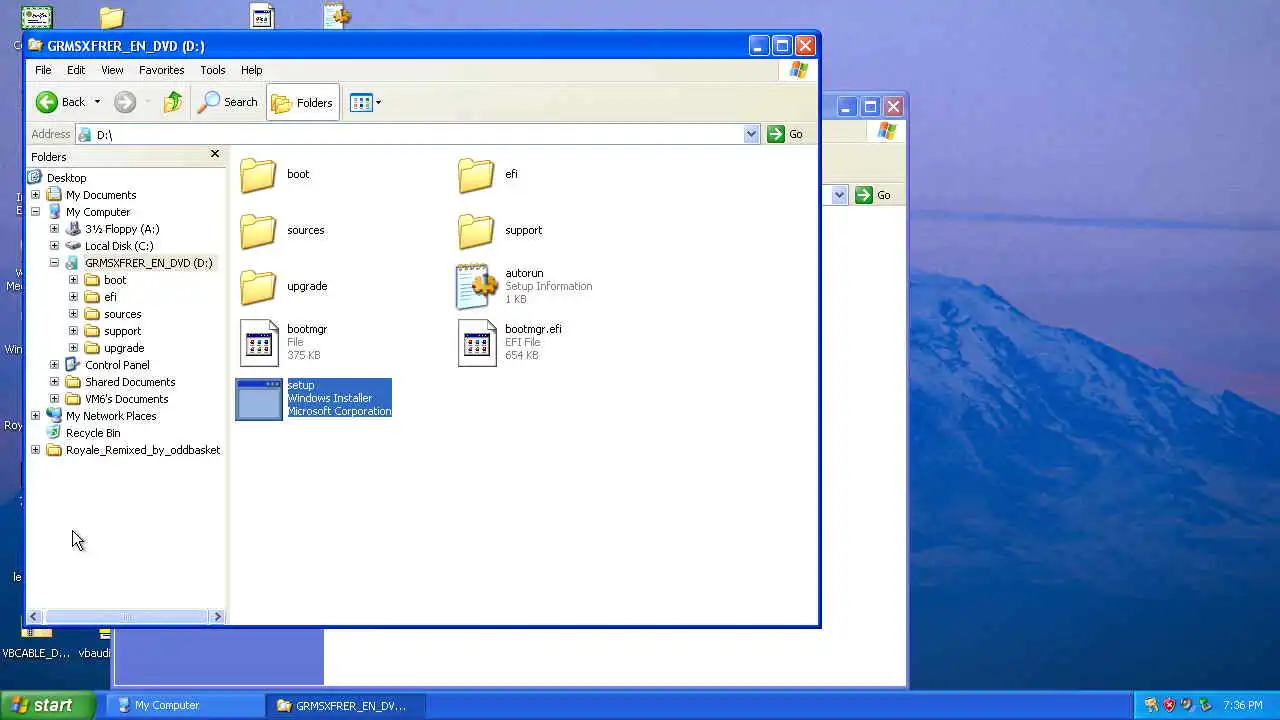Expand My Documents tree node
This screenshot has height=720, width=1280.
click(x=36, y=195)
